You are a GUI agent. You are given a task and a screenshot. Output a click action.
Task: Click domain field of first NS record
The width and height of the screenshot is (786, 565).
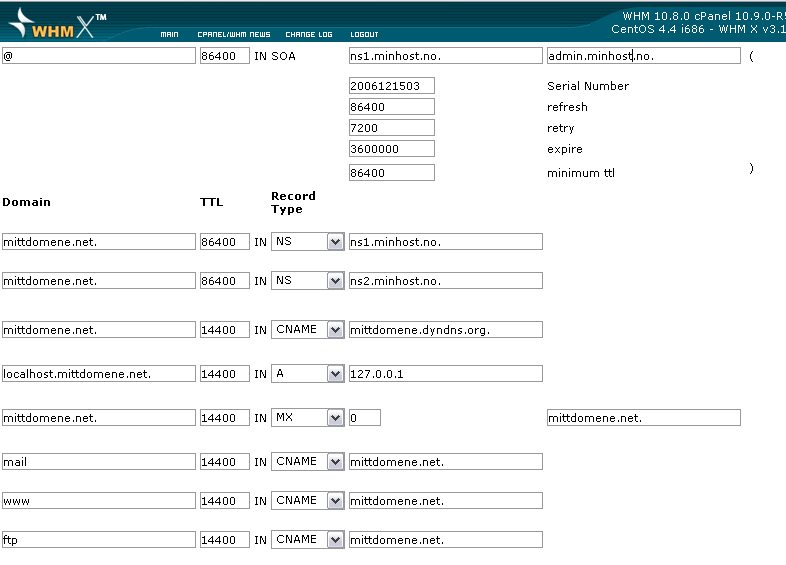click(99, 242)
